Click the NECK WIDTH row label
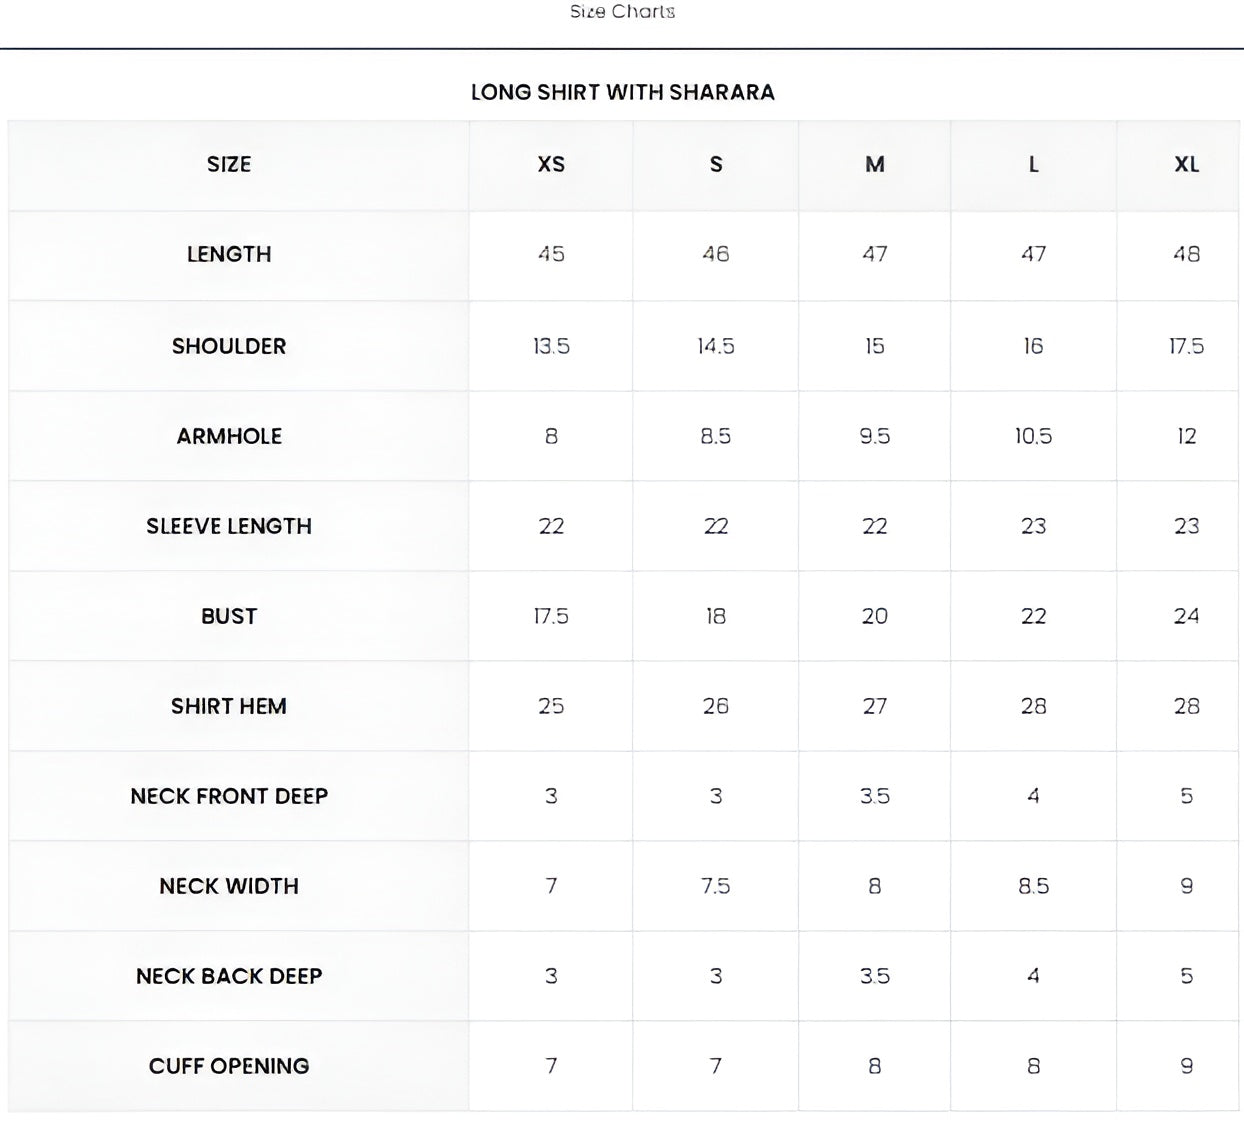 coord(229,886)
